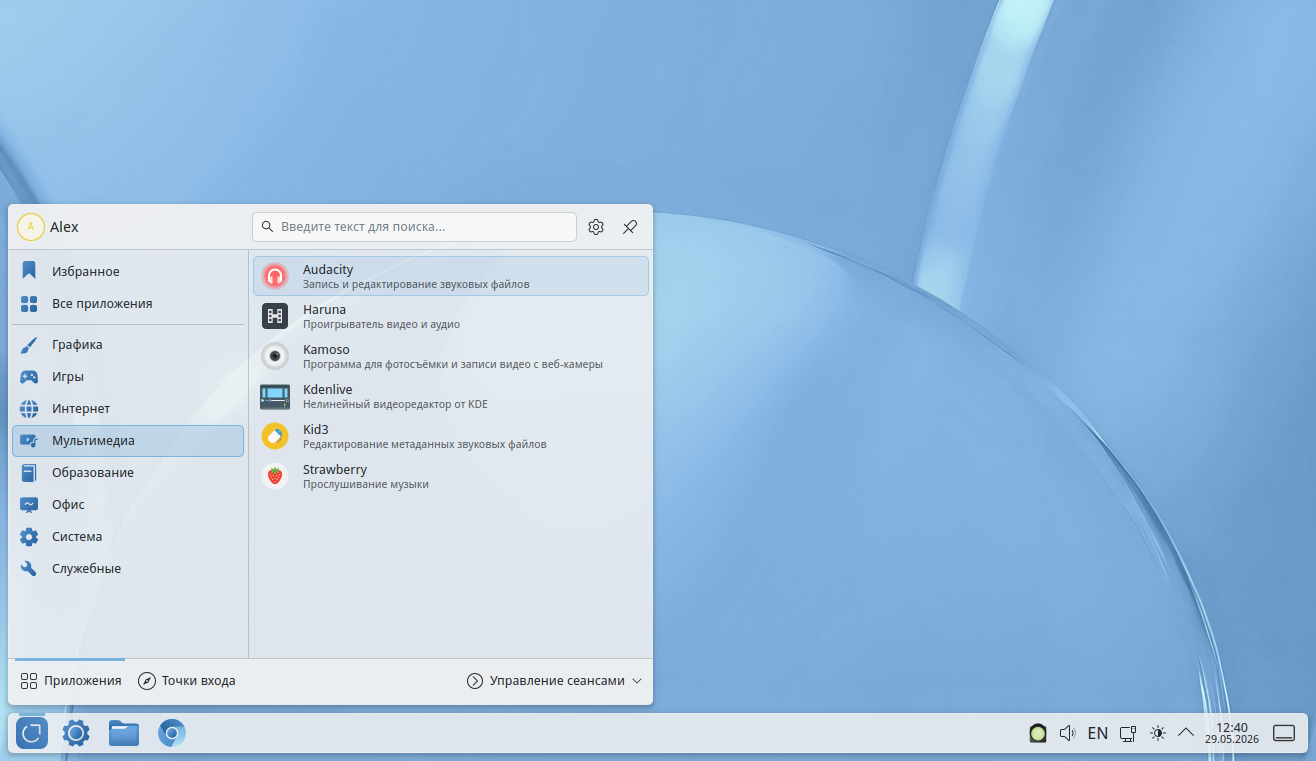Screen dimensions: 1316x761
Task: Select the Интернет category
Action: coord(128,409)
